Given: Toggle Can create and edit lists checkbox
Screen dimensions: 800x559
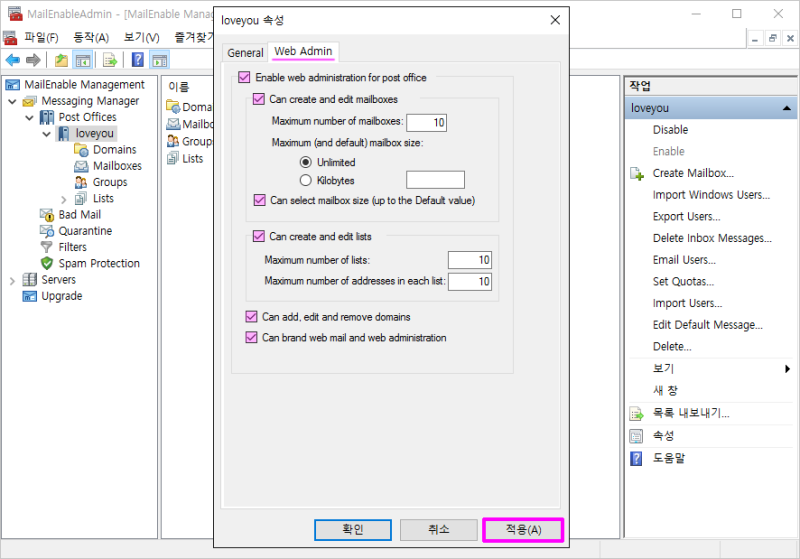Looking at the screenshot, I should pyautogui.click(x=259, y=236).
